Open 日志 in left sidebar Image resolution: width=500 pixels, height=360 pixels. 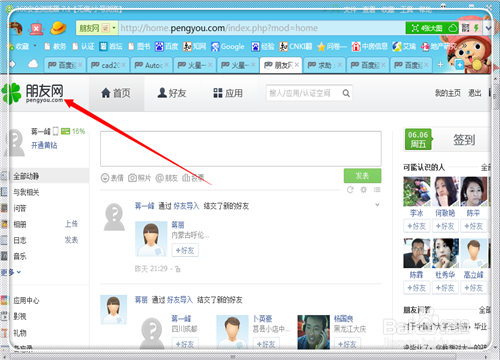20,240
